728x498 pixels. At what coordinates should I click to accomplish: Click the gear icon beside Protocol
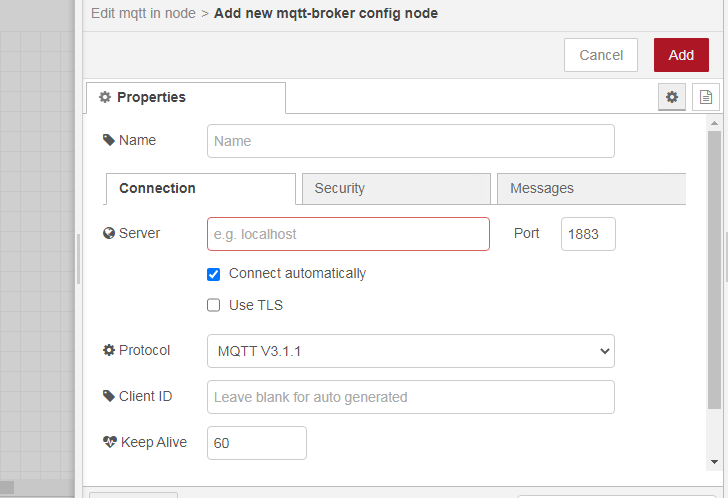[x=109, y=351]
